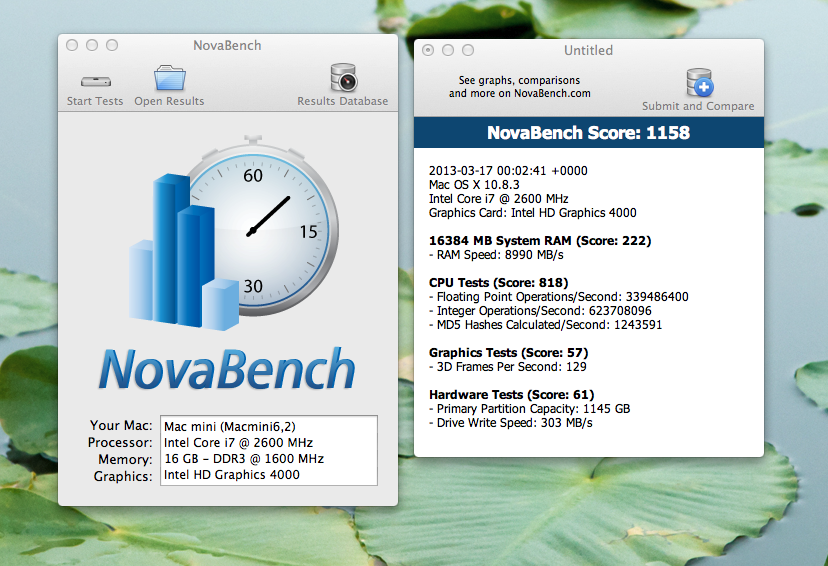Close the NovaBench window
This screenshot has width=828, height=566.
72,45
